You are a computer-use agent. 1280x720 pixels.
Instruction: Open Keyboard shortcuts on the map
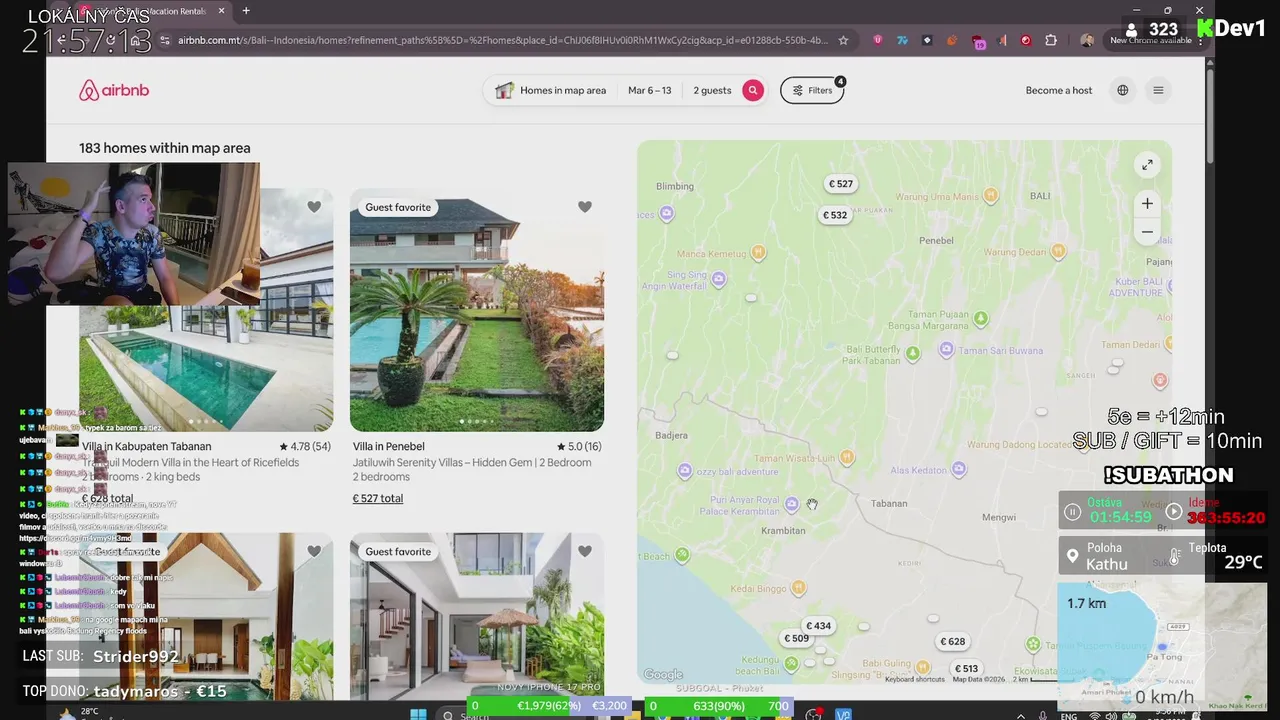tap(914, 679)
